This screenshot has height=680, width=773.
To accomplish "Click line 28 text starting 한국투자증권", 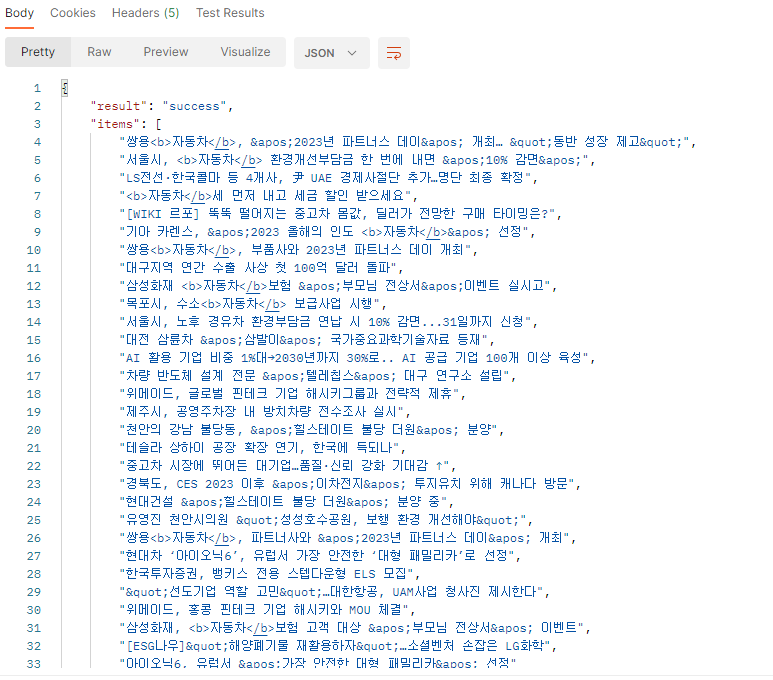I will (x=267, y=574).
